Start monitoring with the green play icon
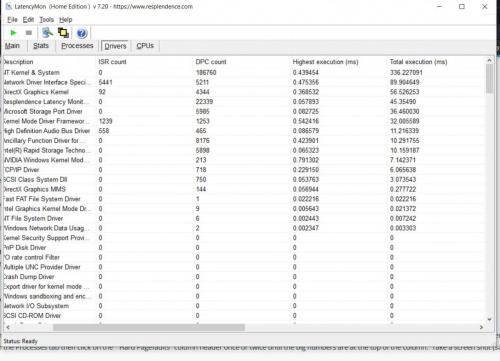 point(13,33)
